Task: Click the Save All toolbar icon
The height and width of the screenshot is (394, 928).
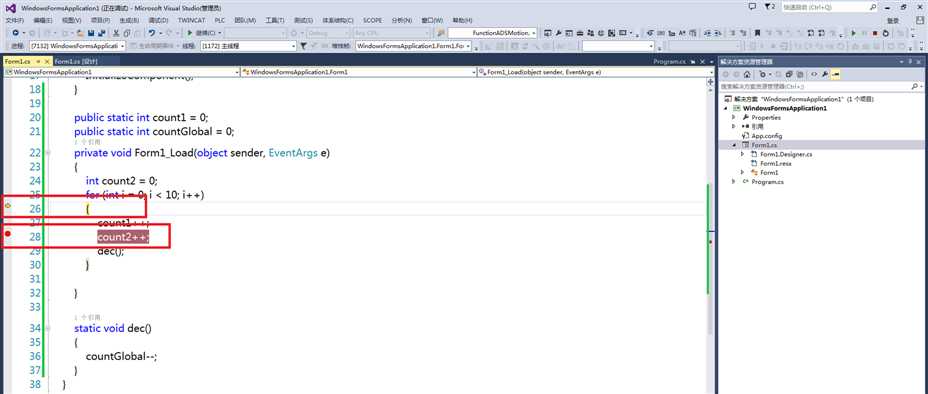Action: click(x=101, y=33)
